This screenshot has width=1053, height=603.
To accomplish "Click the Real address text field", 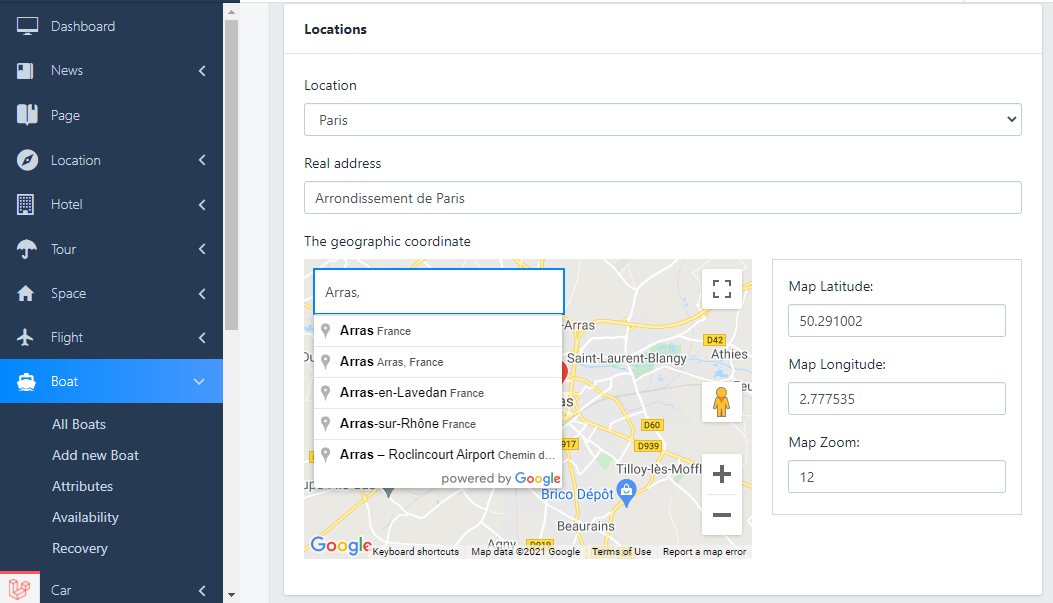I will pyautogui.click(x=662, y=198).
